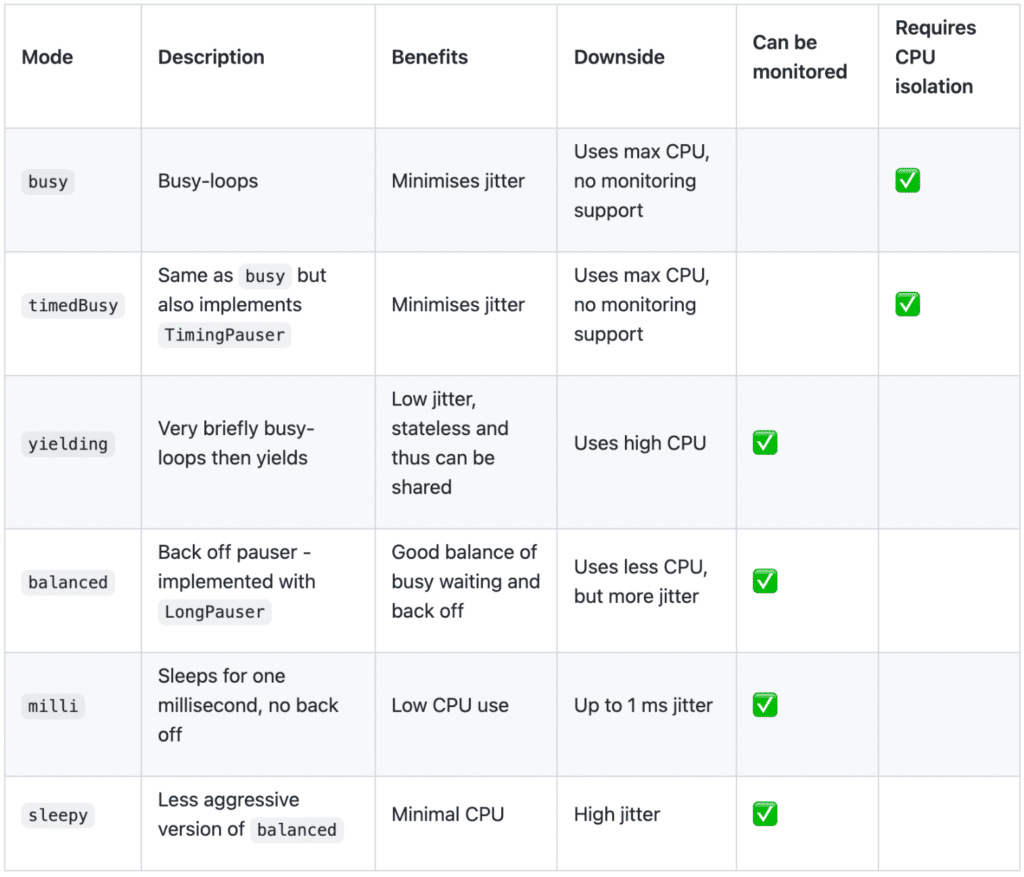
Task: Click the sleepy row monitored checkmark
Action: (x=765, y=814)
